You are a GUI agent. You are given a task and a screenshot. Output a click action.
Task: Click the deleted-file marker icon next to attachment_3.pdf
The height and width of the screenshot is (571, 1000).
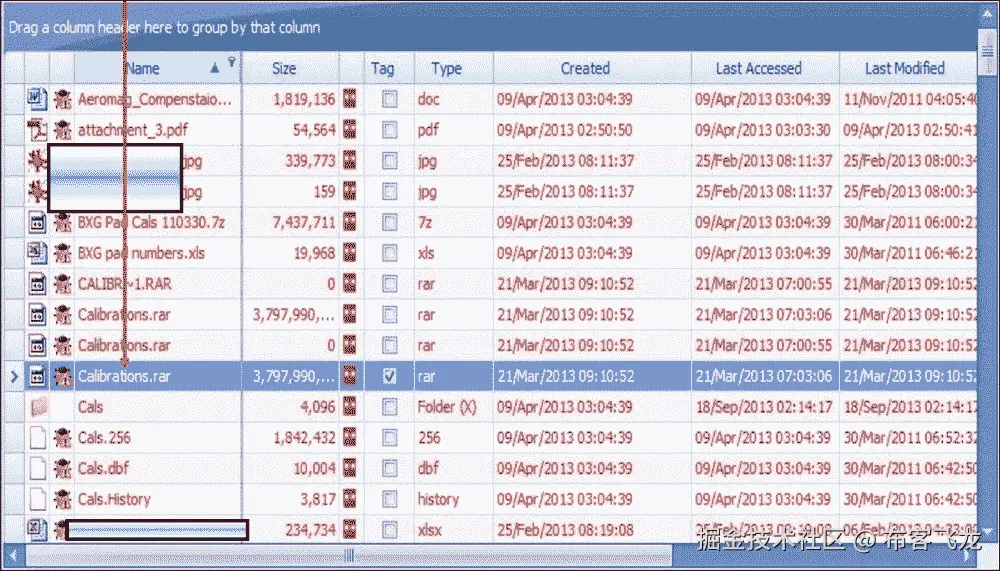[x=62, y=130]
